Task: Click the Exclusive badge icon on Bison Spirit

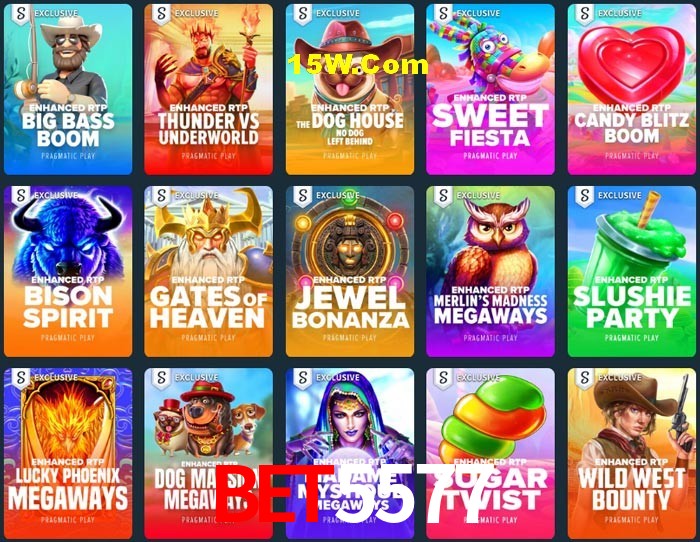Action: tap(21, 196)
